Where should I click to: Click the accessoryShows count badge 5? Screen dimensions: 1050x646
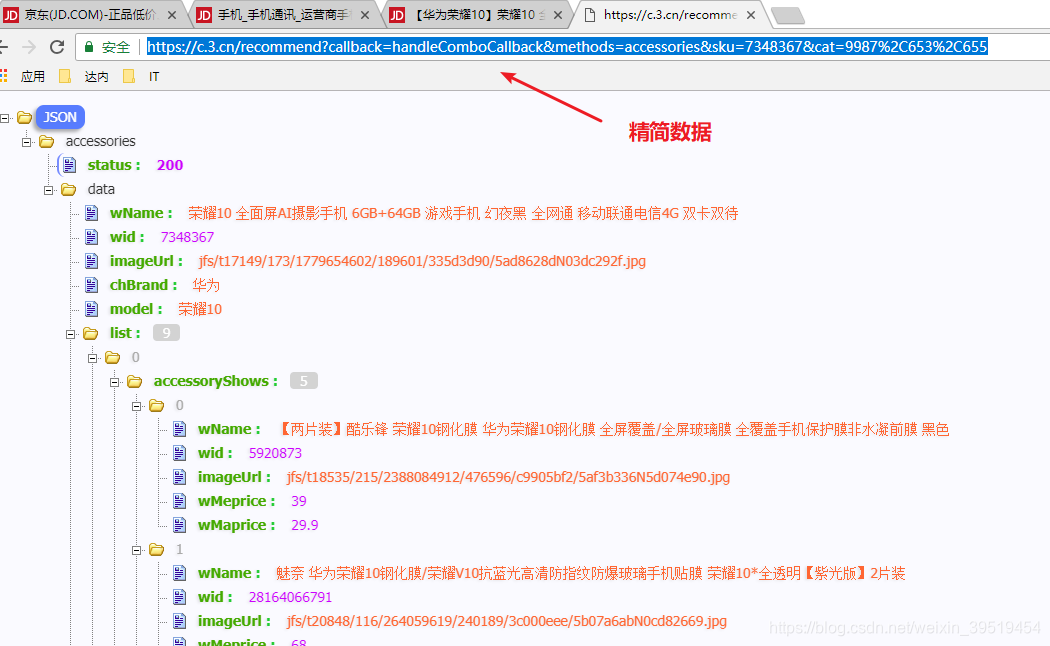coord(303,381)
